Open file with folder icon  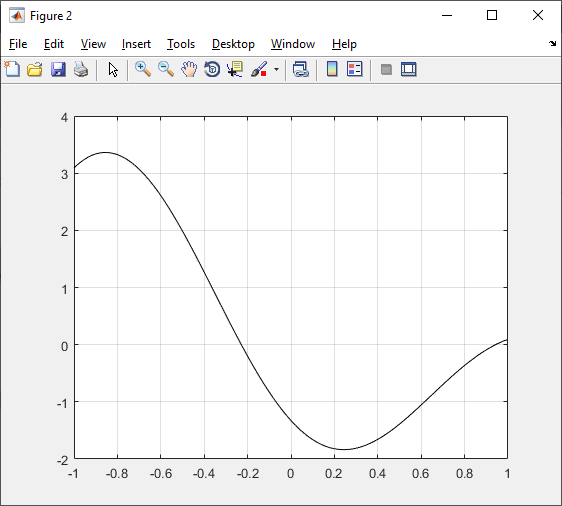click(35, 69)
